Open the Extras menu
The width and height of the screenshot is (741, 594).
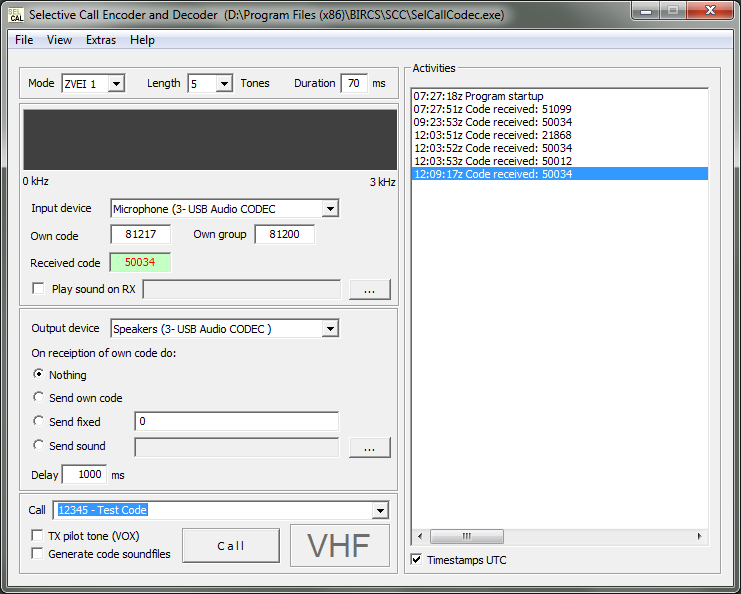click(x=101, y=40)
